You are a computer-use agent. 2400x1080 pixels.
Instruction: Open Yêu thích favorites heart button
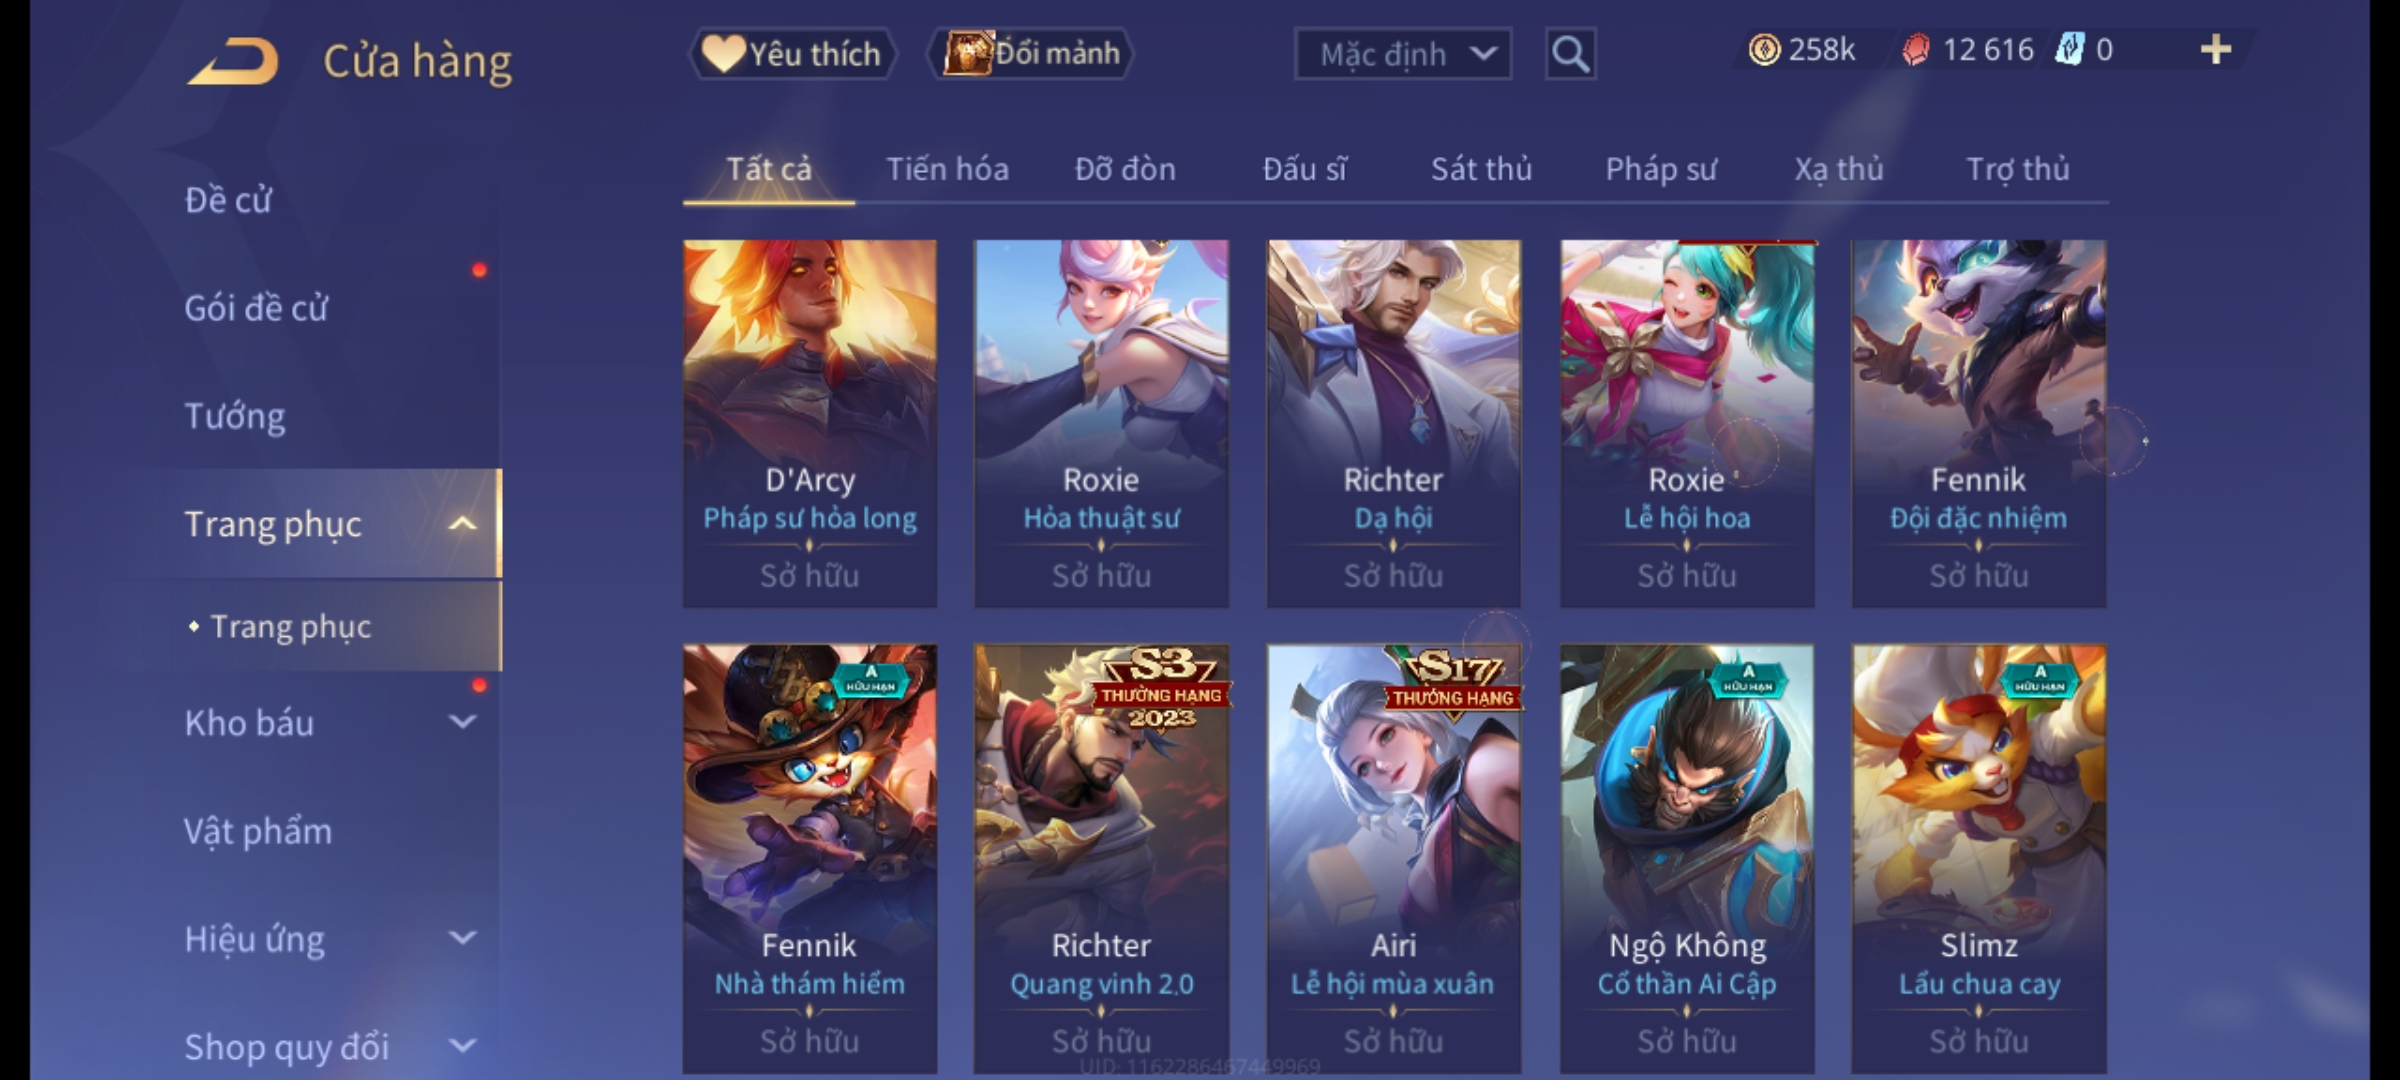[792, 54]
